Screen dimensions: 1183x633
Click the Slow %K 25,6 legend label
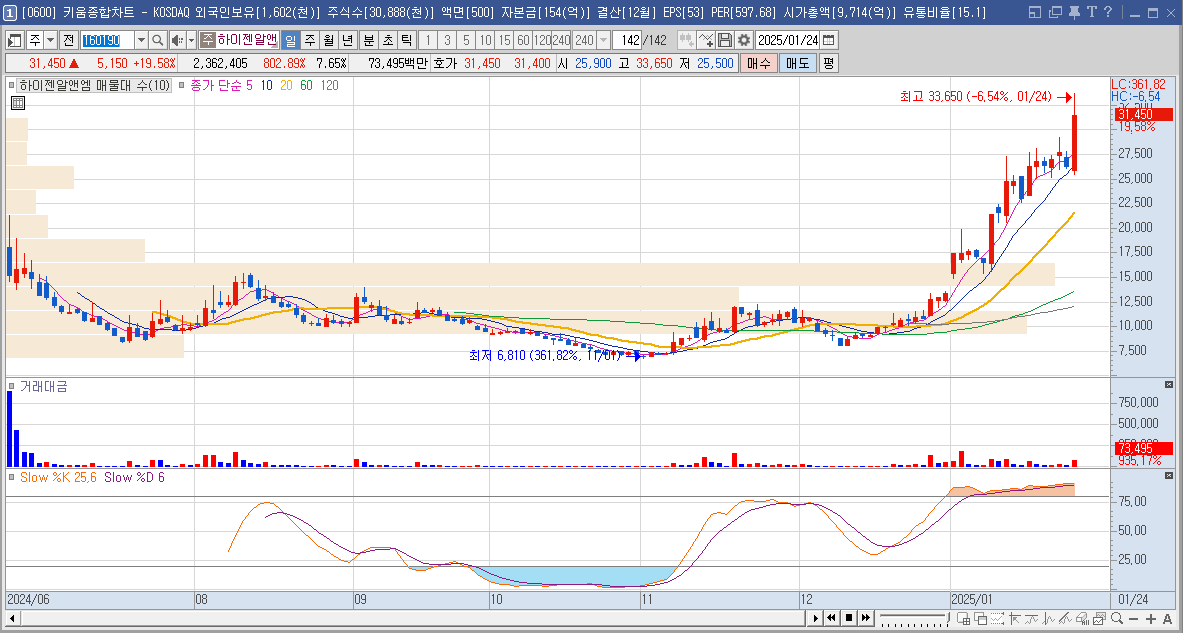(58, 478)
